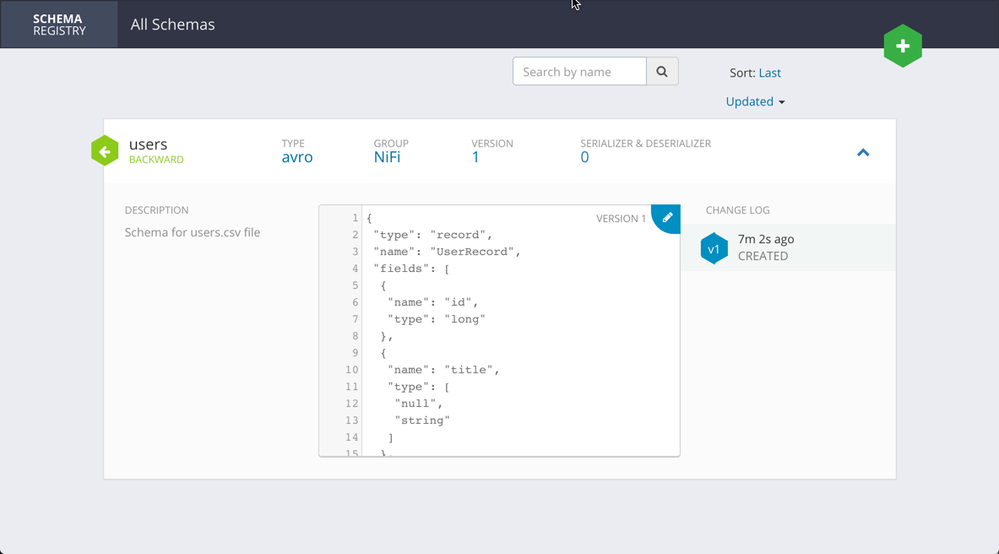
Task: Click the 'Schema for users.csv file' description
Action: click(192, 232)
